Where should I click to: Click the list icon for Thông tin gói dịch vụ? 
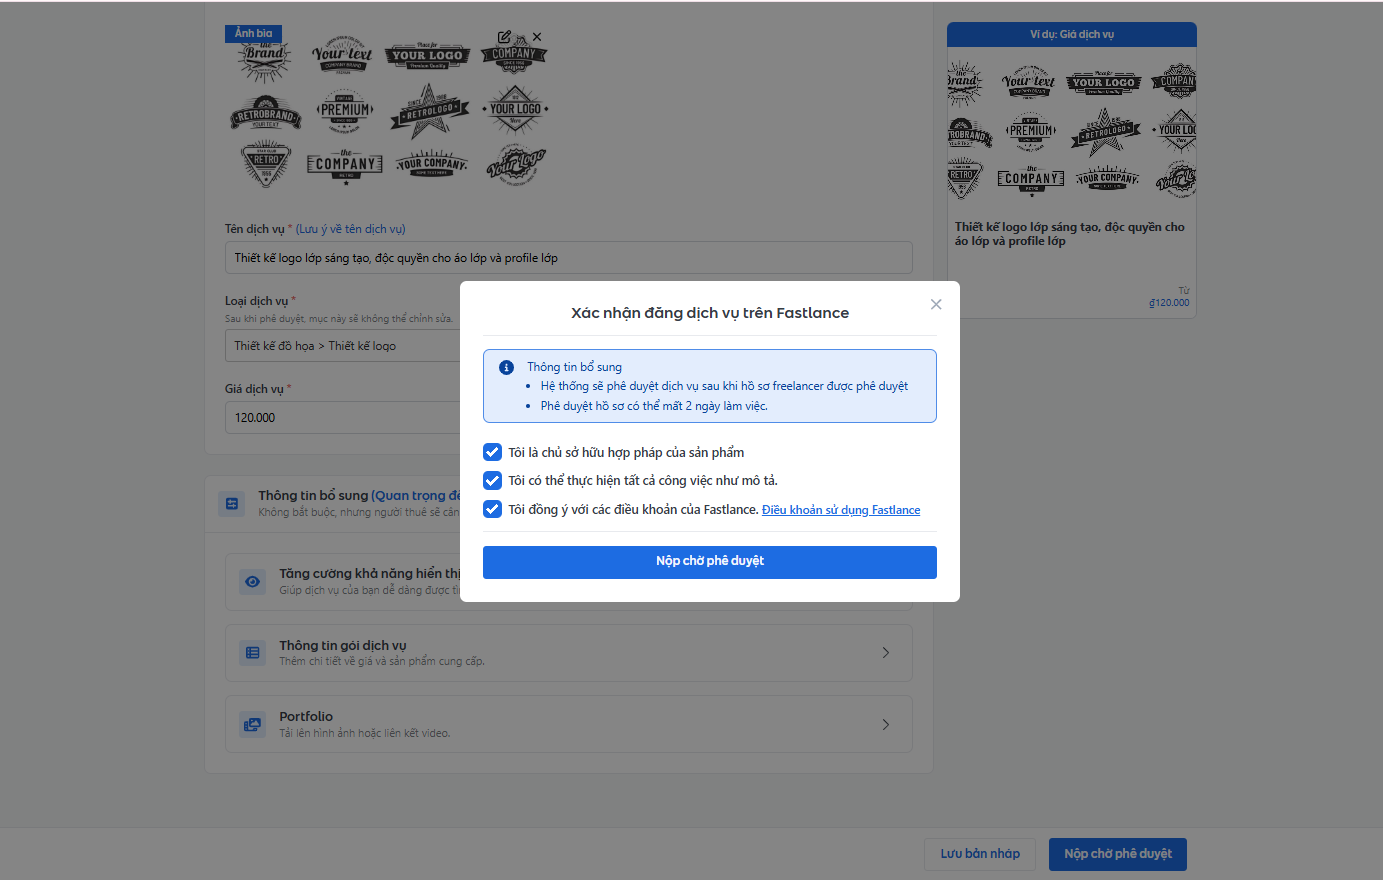pyautogui.click(x=252, y=653)
